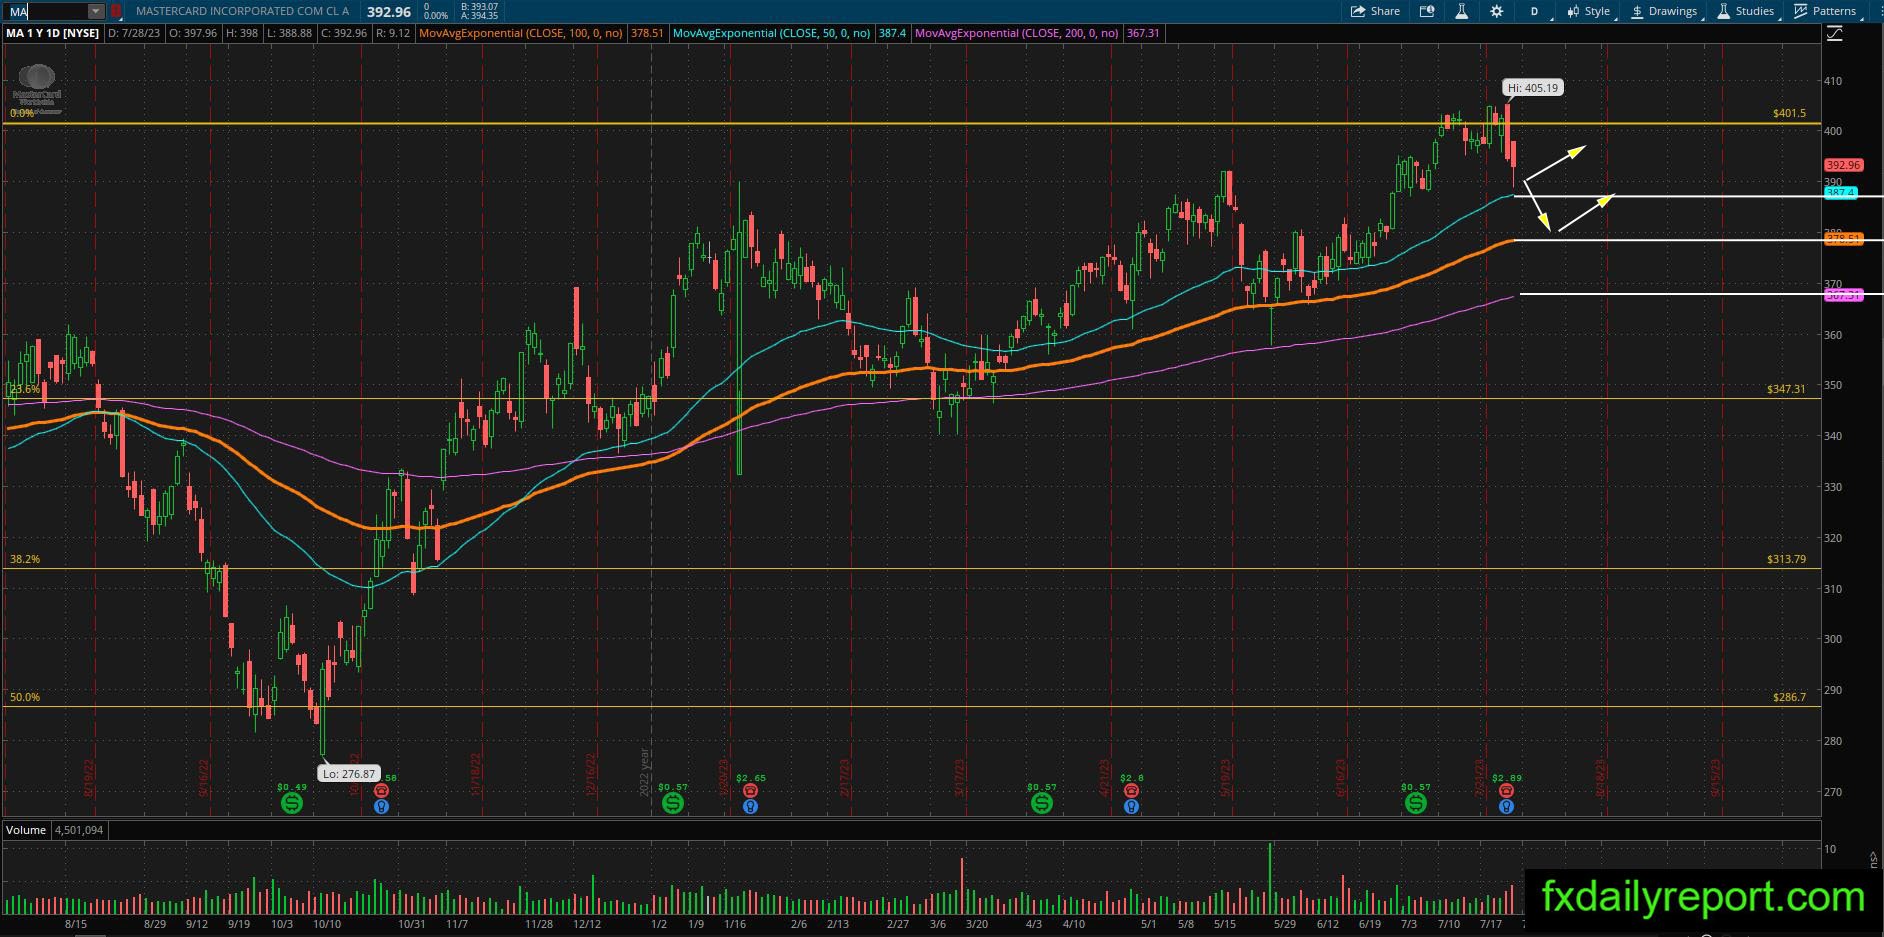
Task: Open the symbol history dropdown arrow
Action: pos(96,11)
